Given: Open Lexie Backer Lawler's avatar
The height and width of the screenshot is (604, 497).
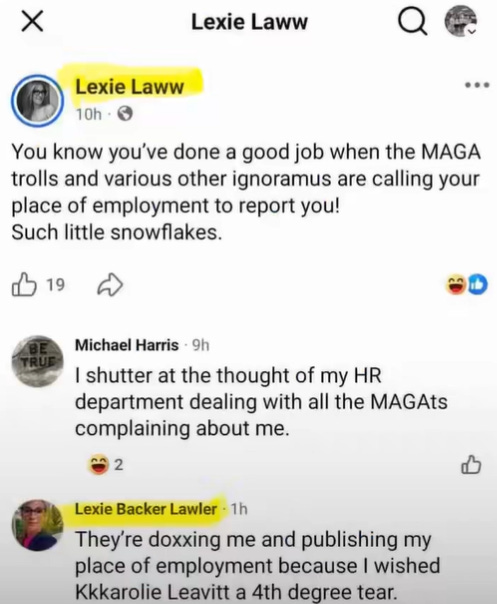Looking at the screenshot, I should [x=37, y=525].
